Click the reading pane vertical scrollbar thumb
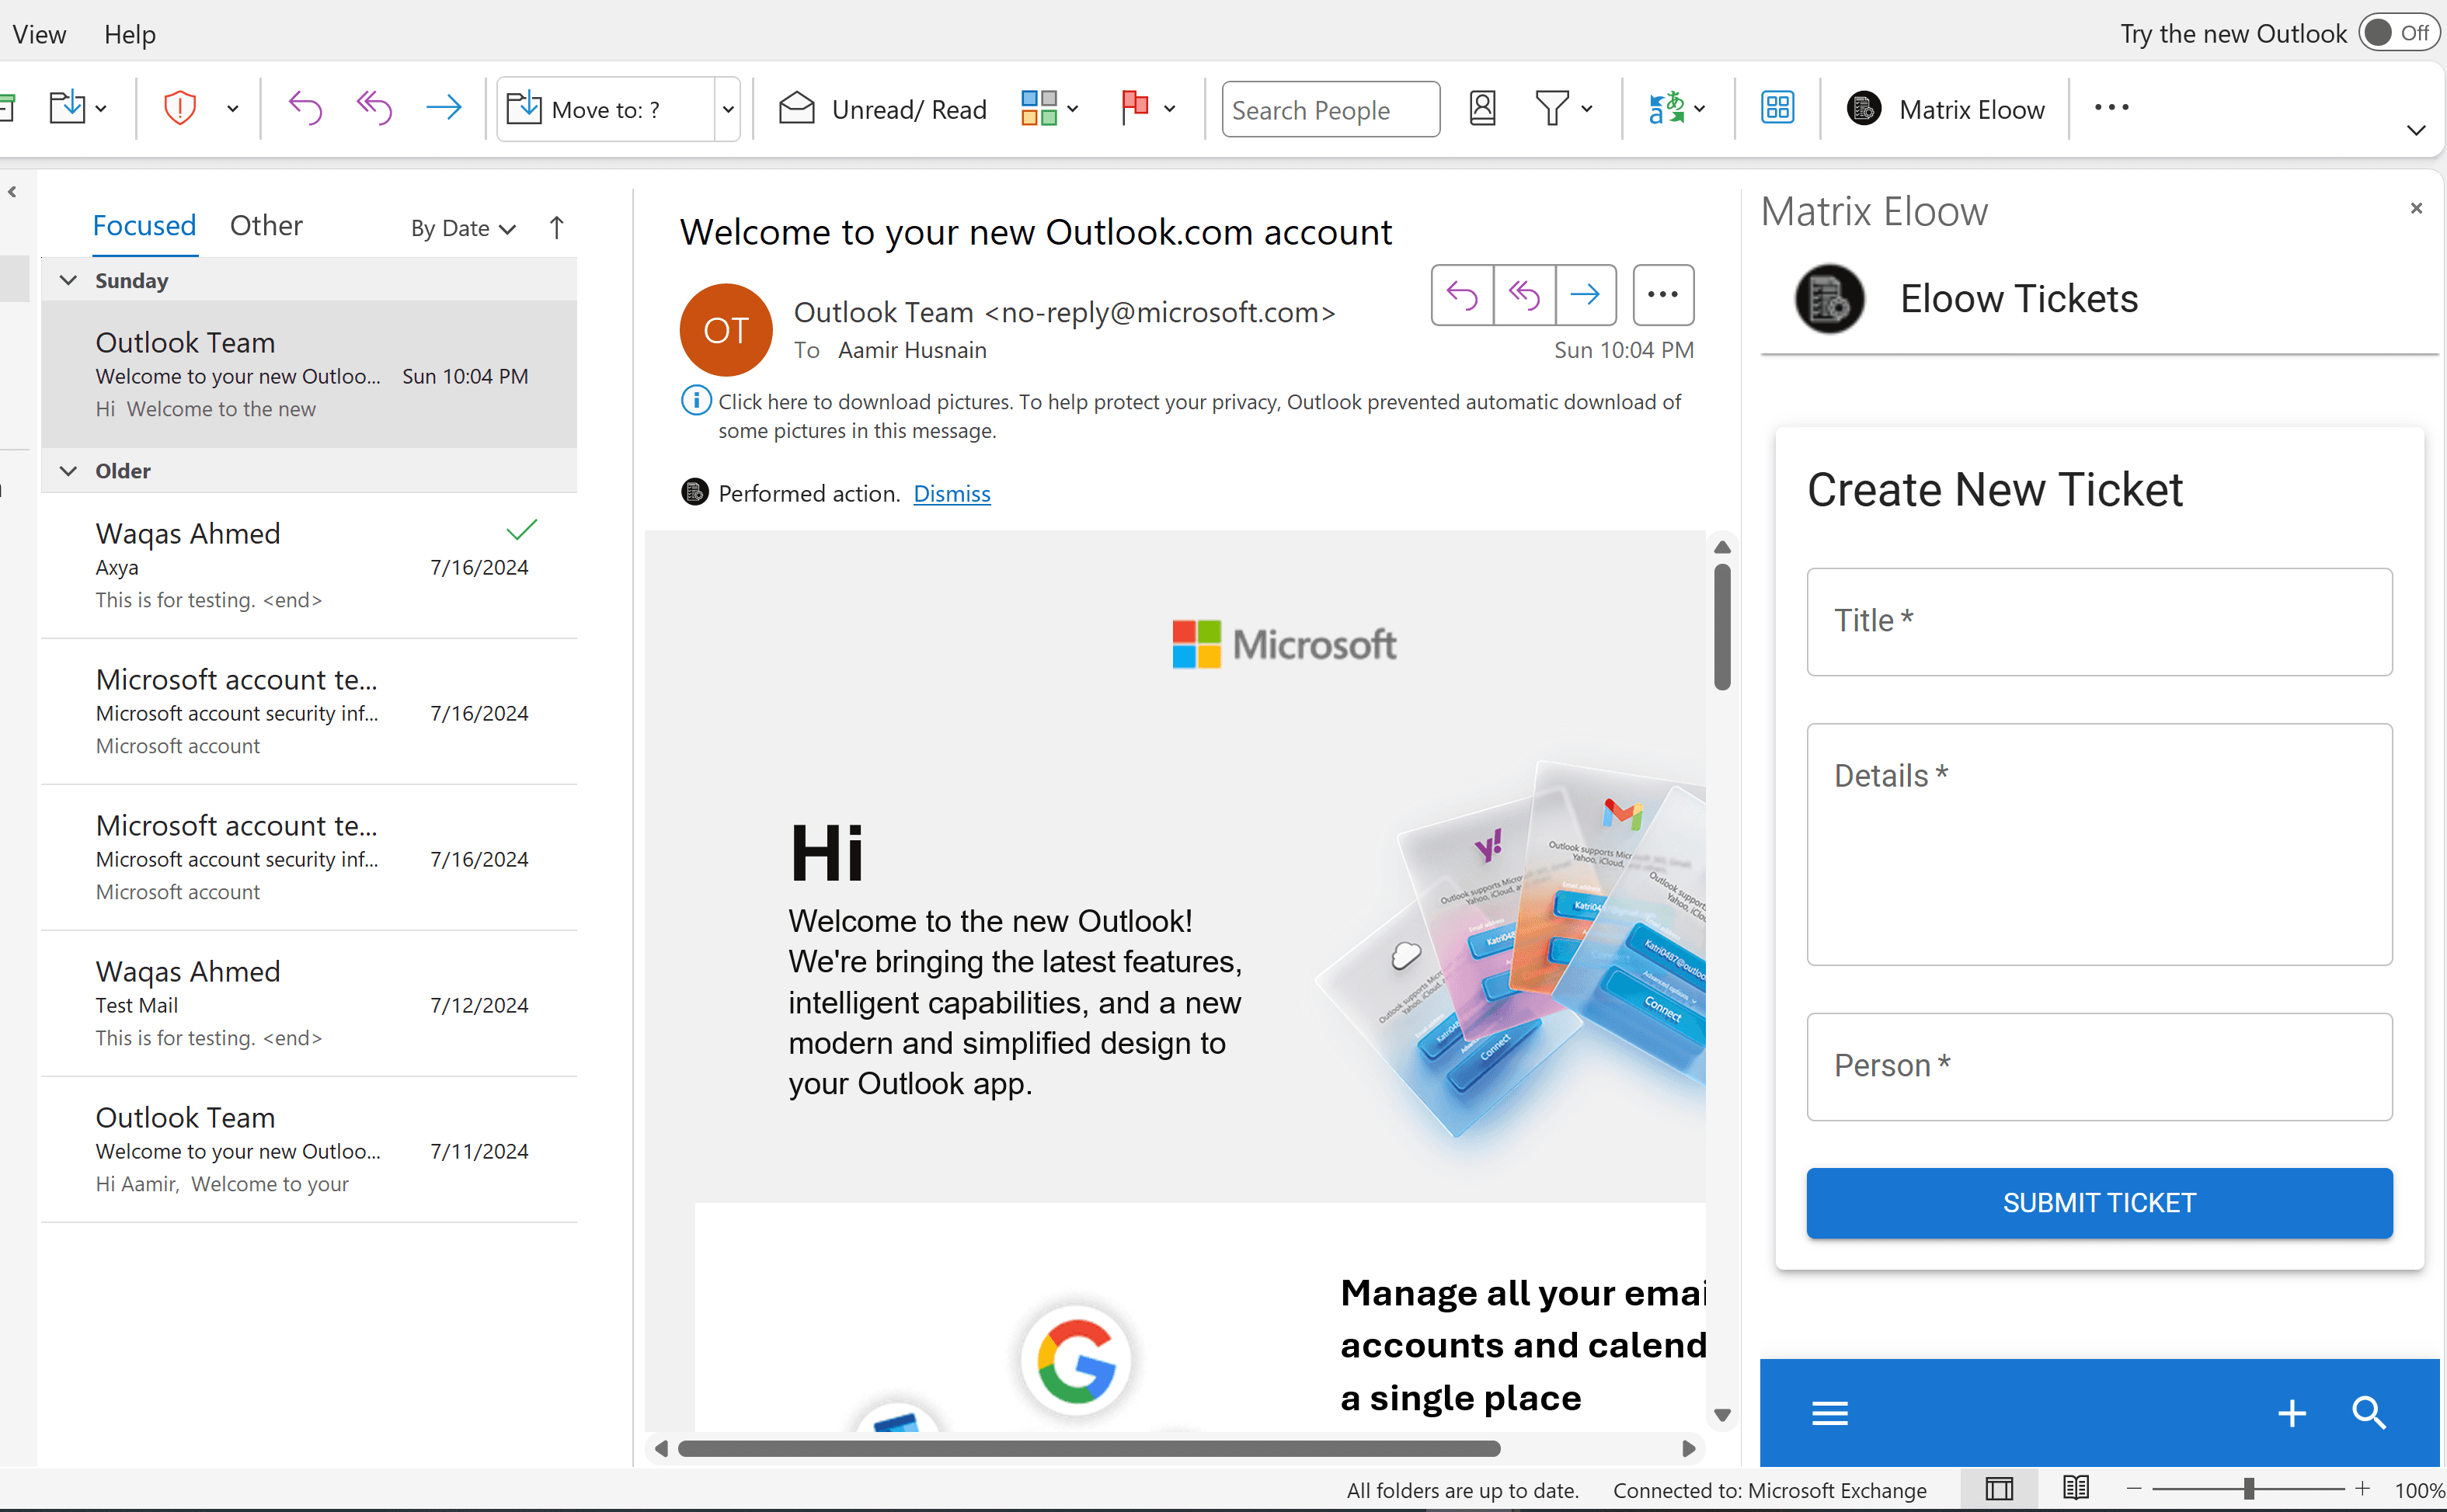2447x1512 pixels. [x=1721, y=627]
